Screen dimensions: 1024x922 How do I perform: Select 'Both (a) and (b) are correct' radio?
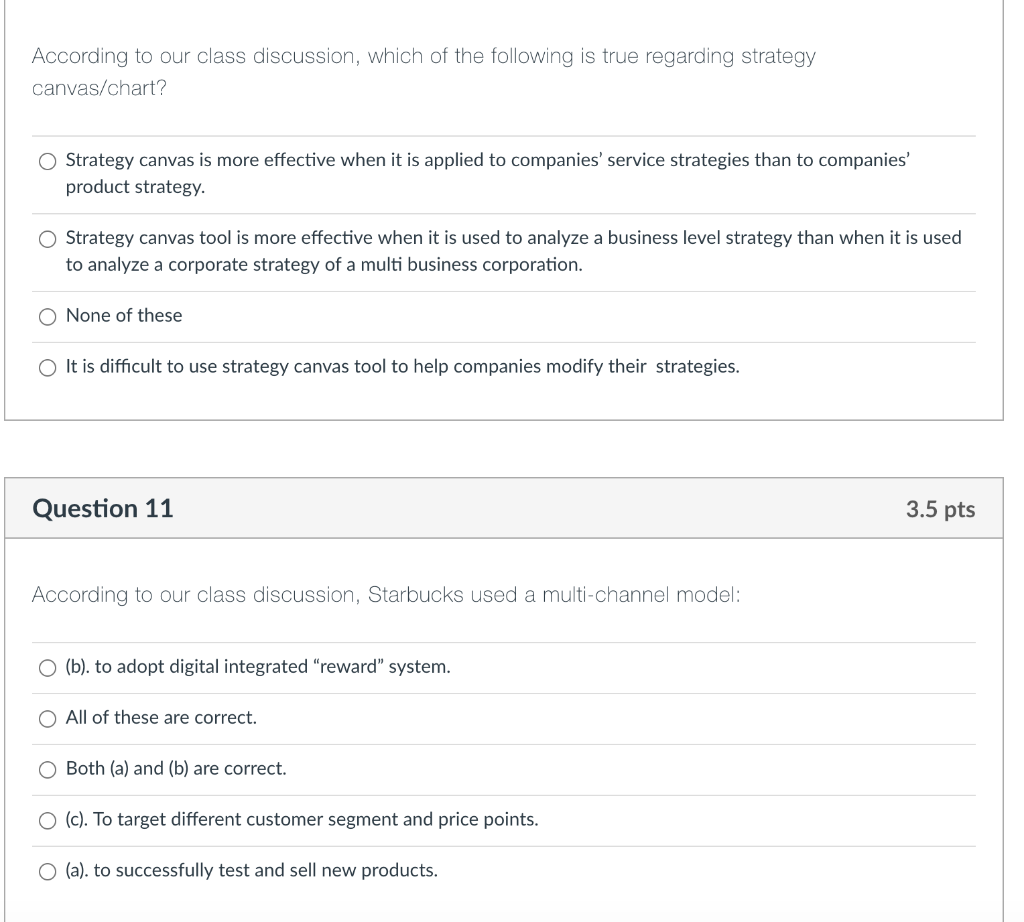click(47, 770)
